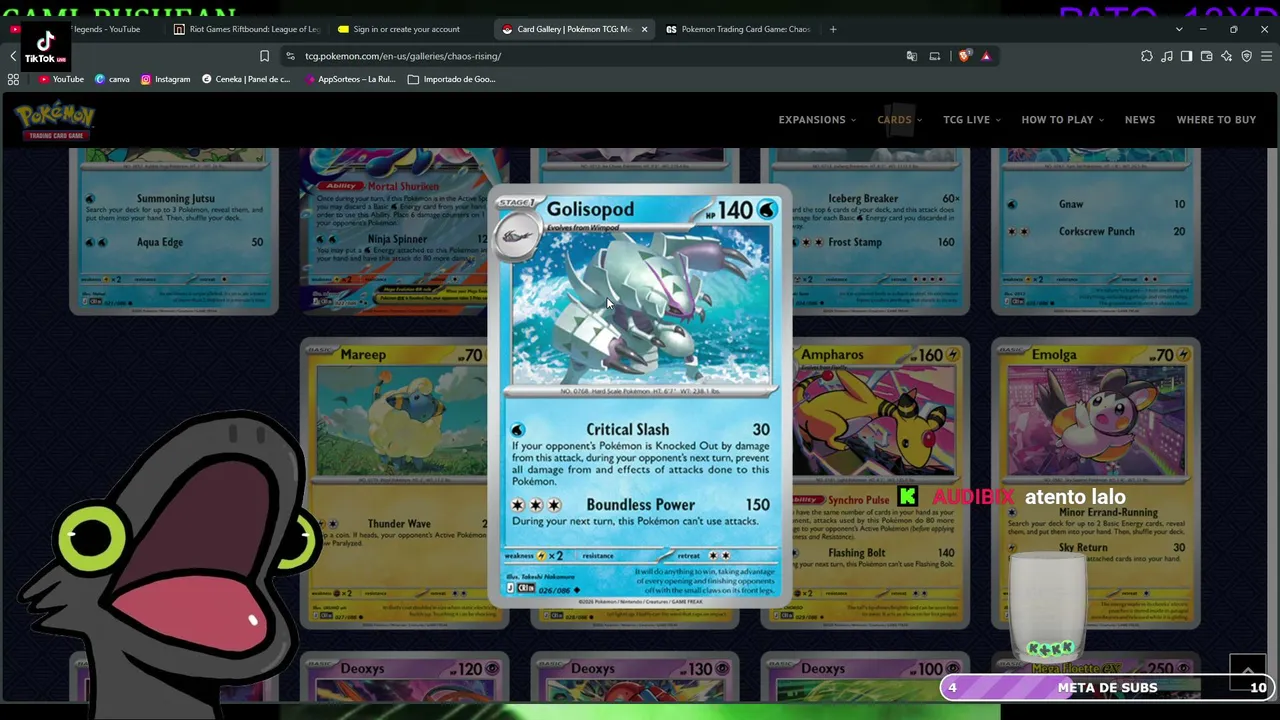Bookmark this page with the bookmark icon
Viewport: 1280px width, 720px height.
tap(264, 56)
